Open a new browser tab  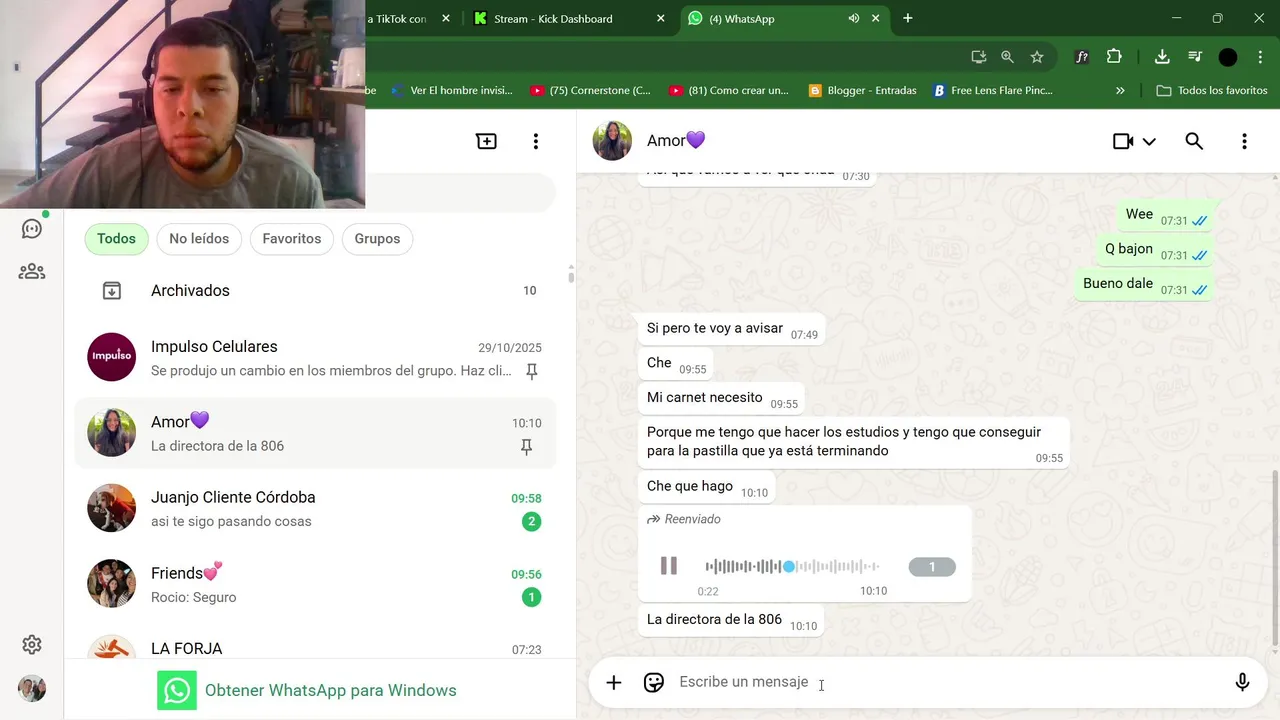[908, 18]
